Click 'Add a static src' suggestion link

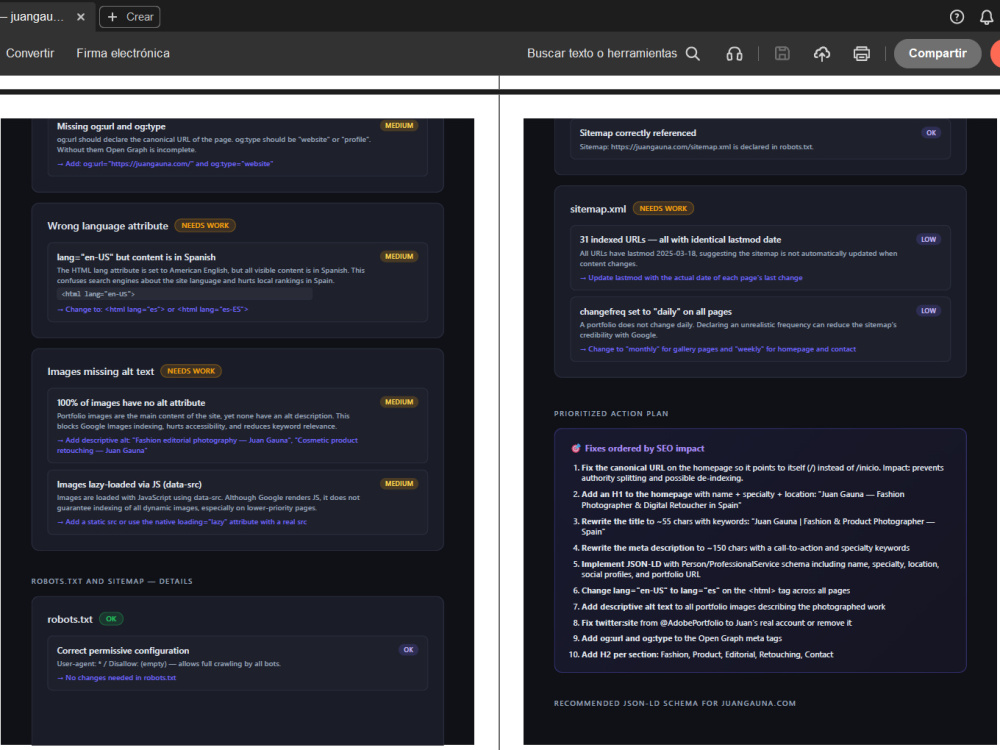[x=182, y=522]
